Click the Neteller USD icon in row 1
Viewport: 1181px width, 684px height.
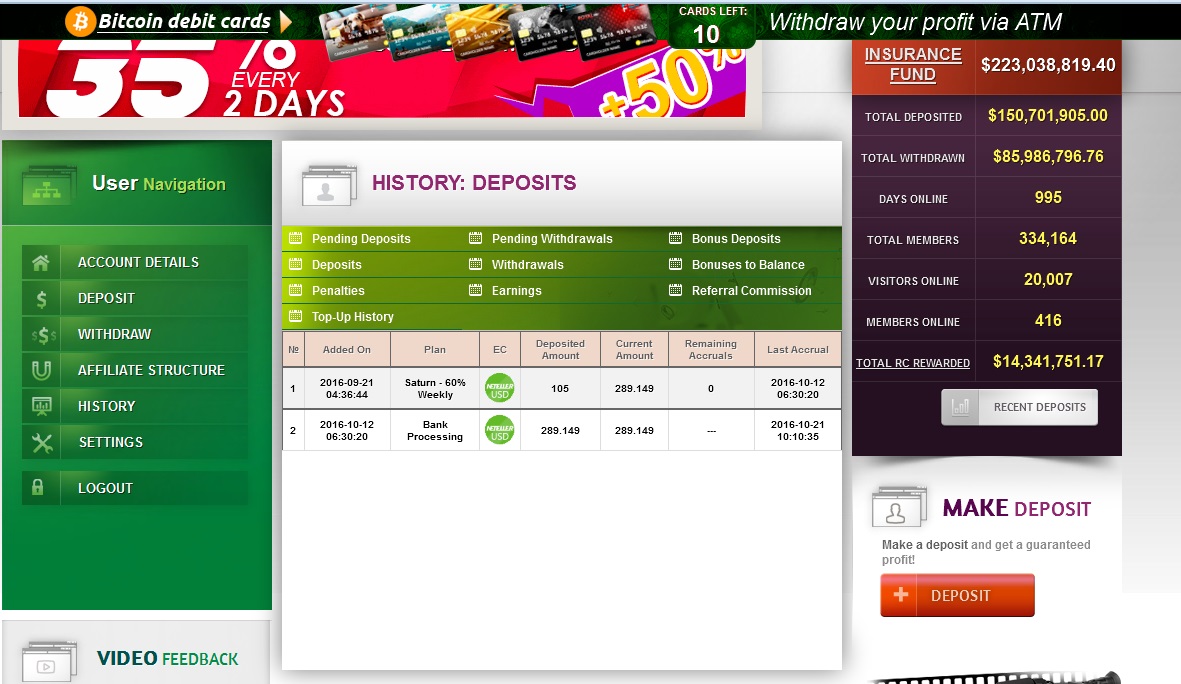(499, 388)
